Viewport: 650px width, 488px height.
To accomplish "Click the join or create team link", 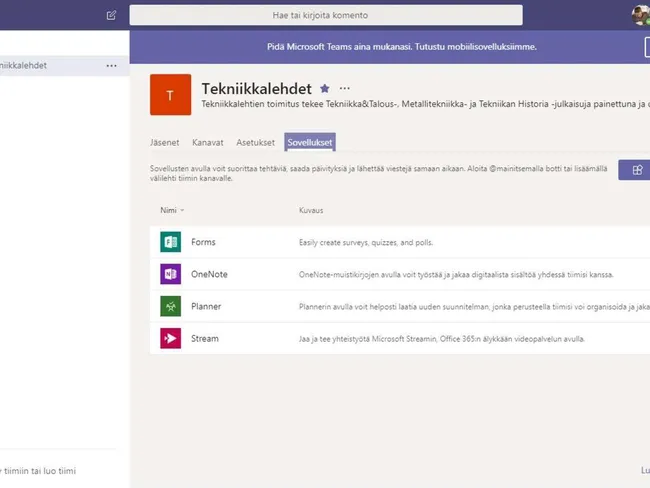I will pyautogui.click(x=40, y=470).
